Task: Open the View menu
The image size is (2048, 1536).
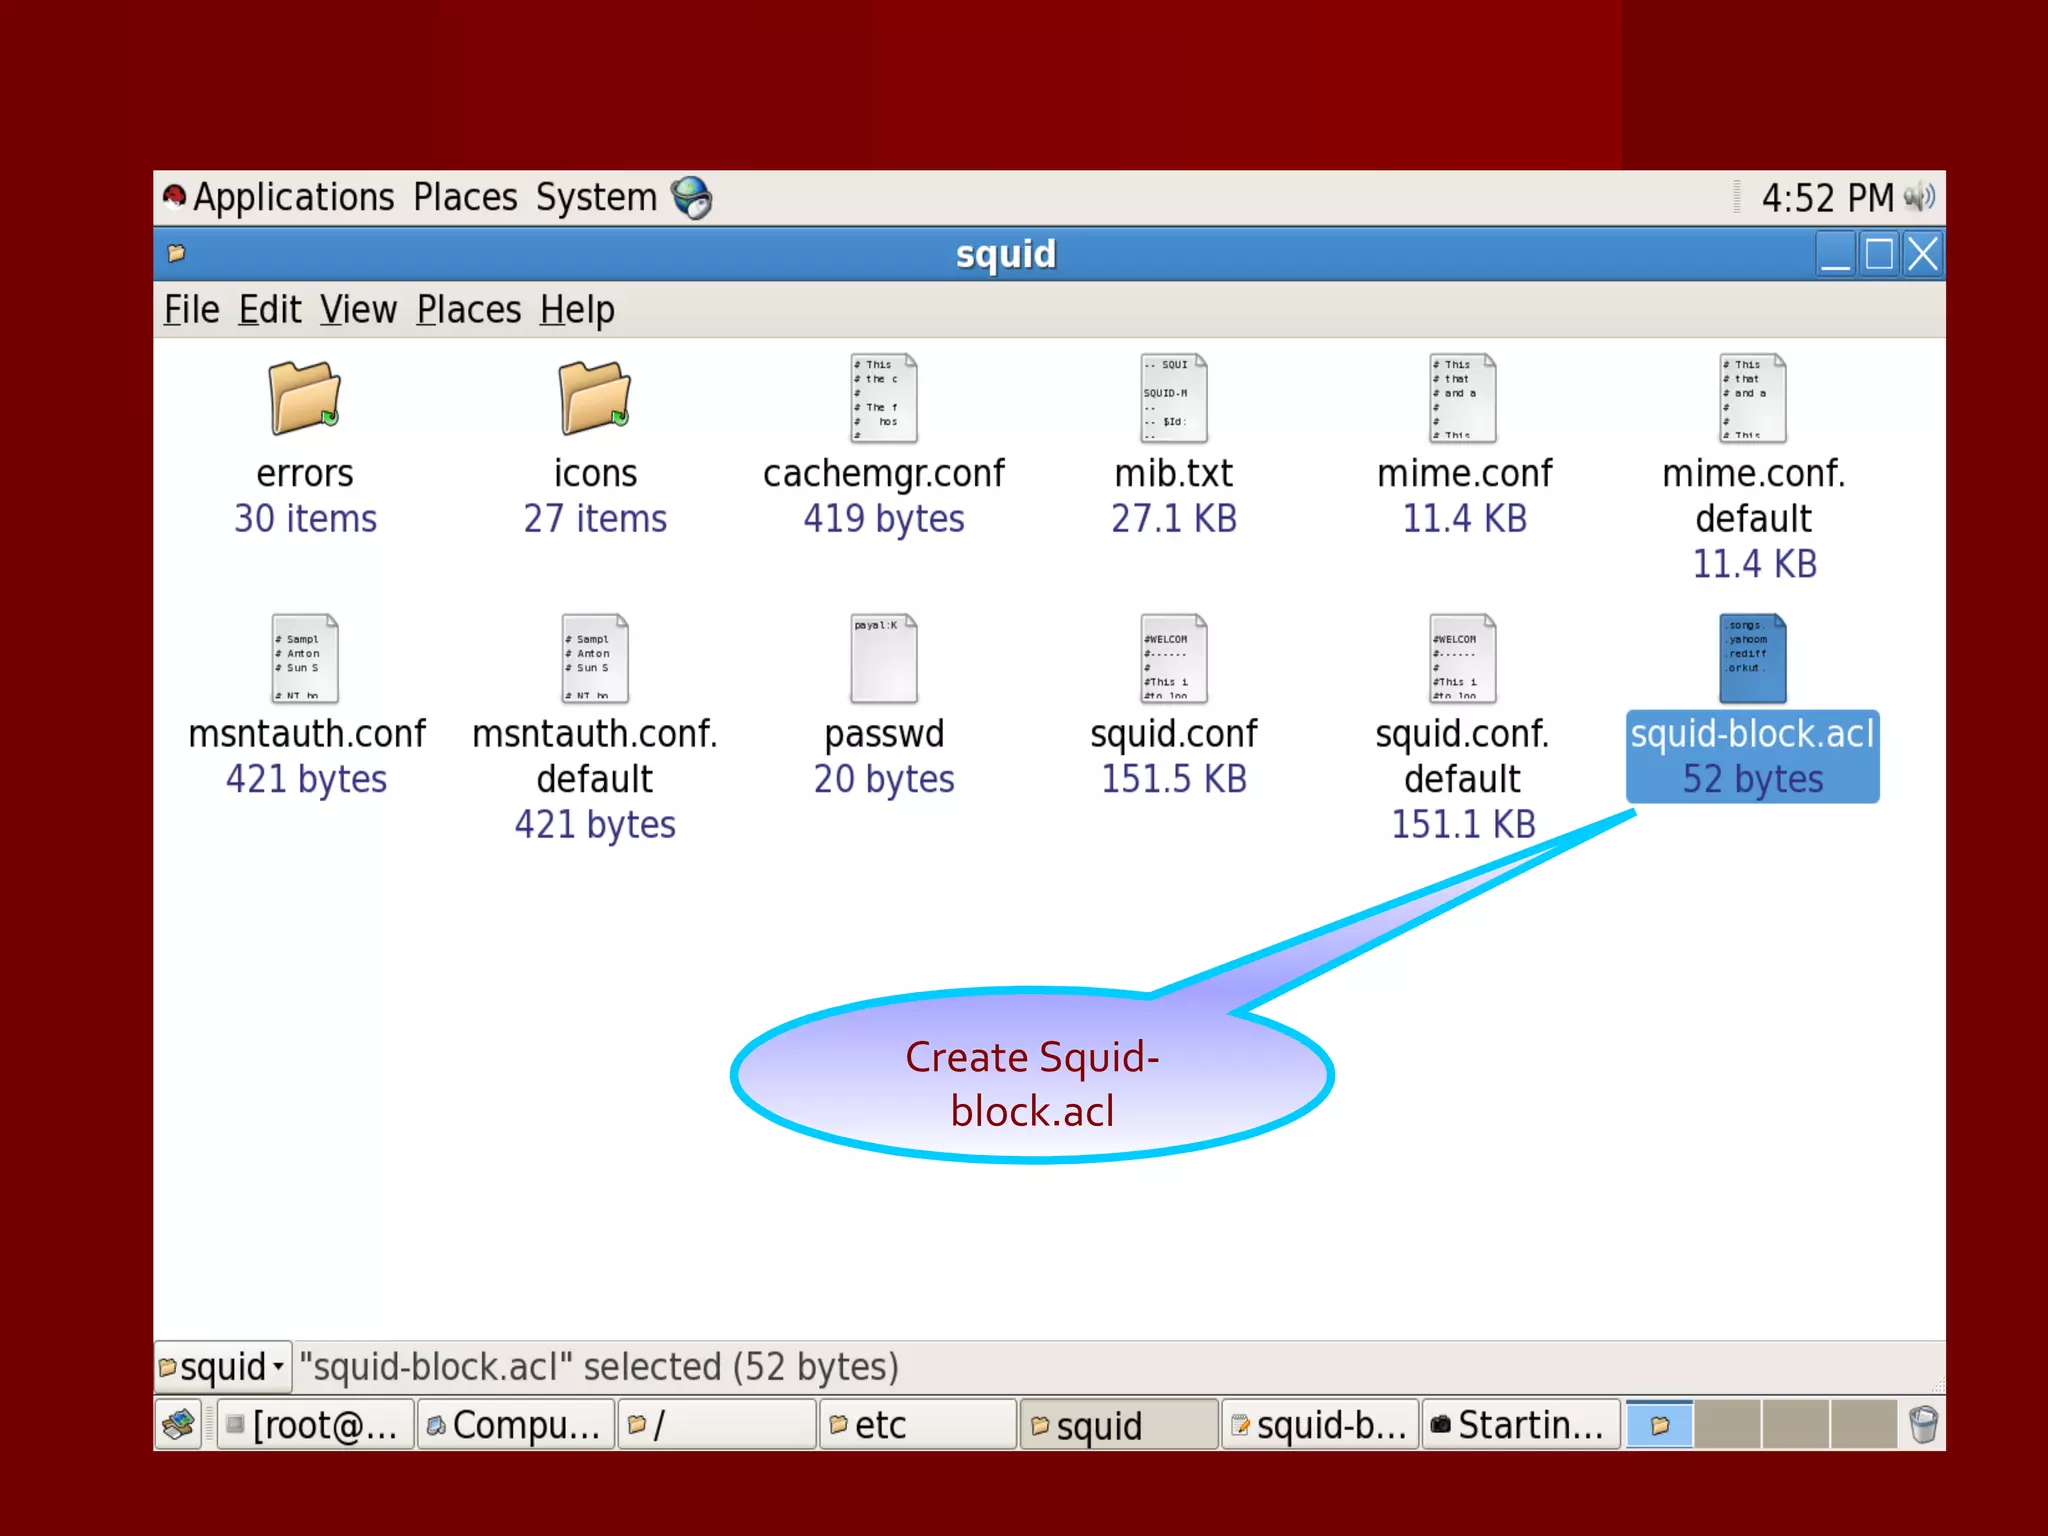Action: coord(359,310)
